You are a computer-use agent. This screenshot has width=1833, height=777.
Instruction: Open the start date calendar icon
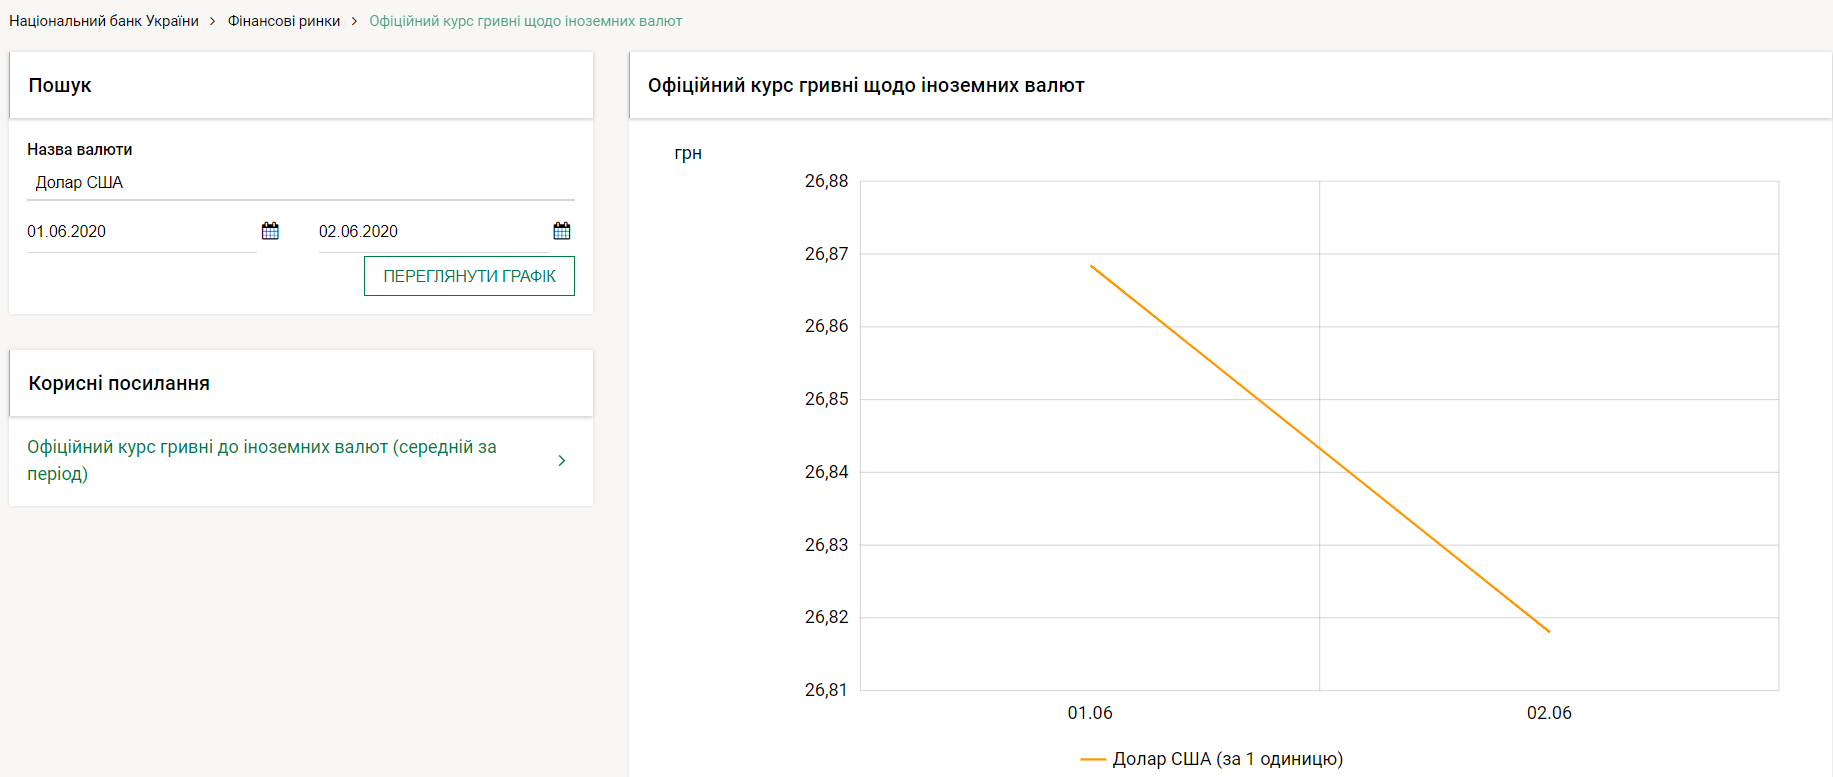click(x=270, y=231)
